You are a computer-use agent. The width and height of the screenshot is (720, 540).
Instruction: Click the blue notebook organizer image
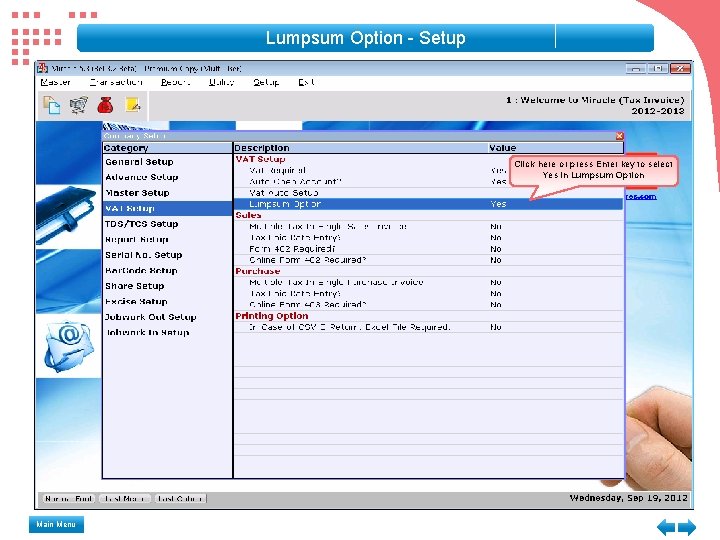click(x=68, y=214)
